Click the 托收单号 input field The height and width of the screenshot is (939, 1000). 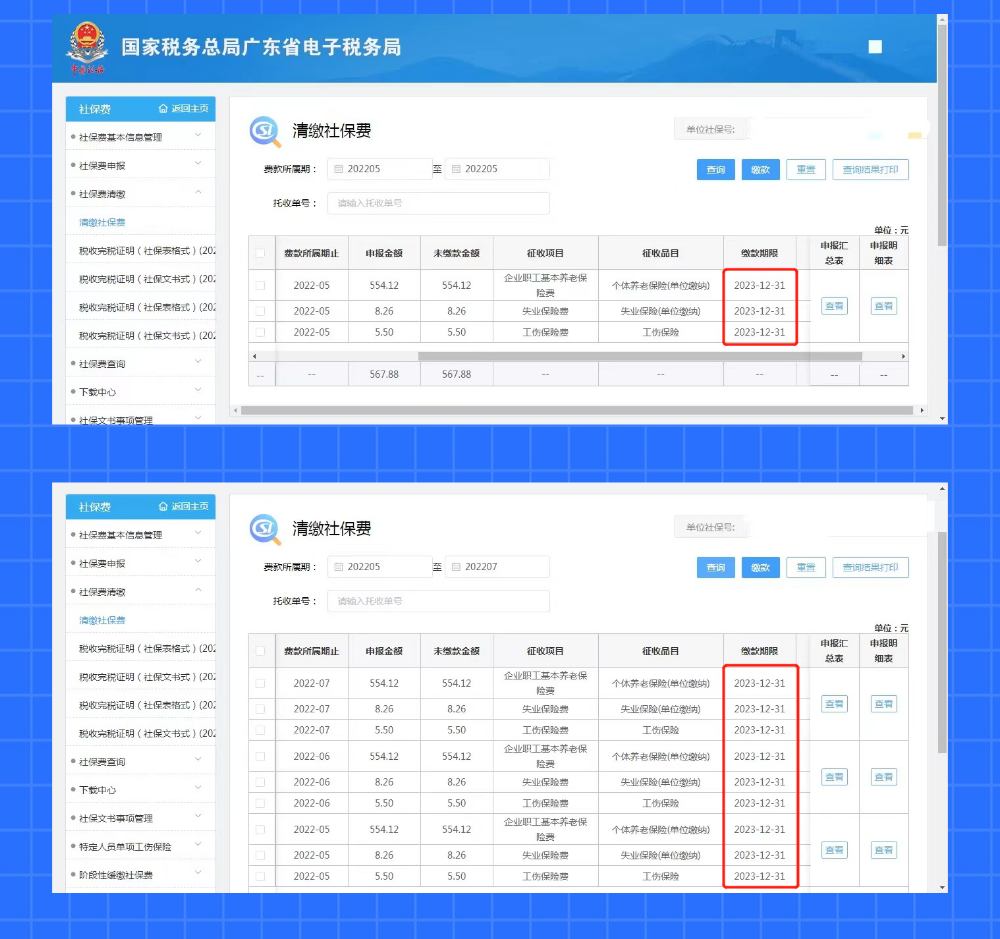[438, 203]
